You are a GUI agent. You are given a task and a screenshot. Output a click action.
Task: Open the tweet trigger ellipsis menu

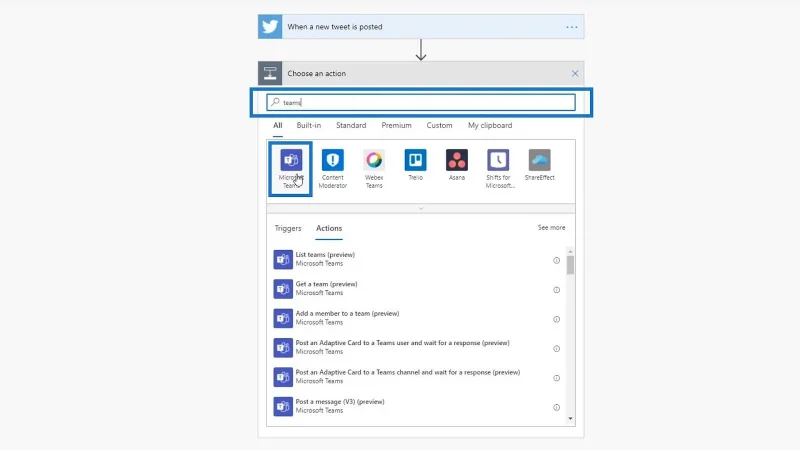(571, 27)
